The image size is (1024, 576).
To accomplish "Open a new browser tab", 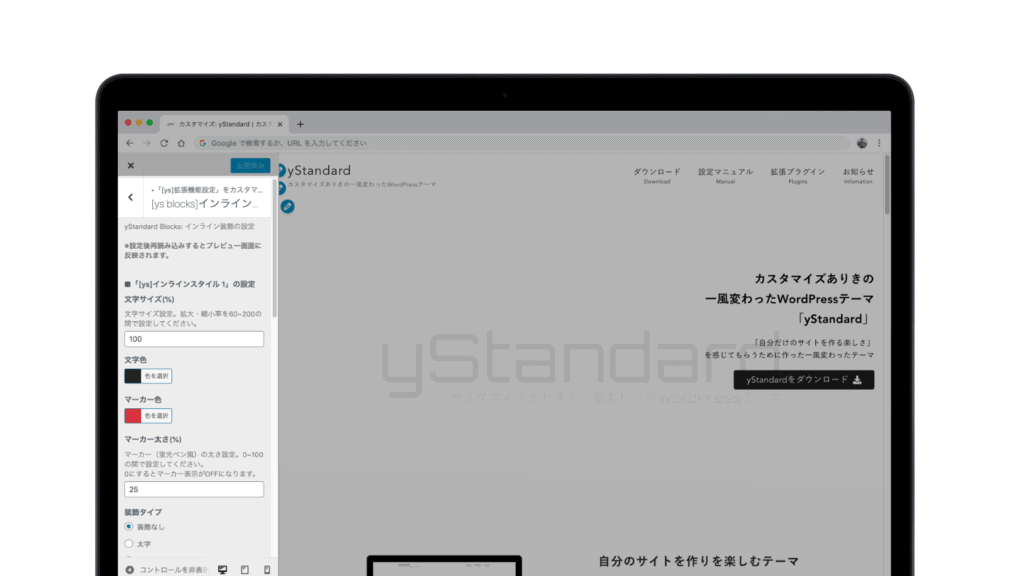I will pos(300,124).
